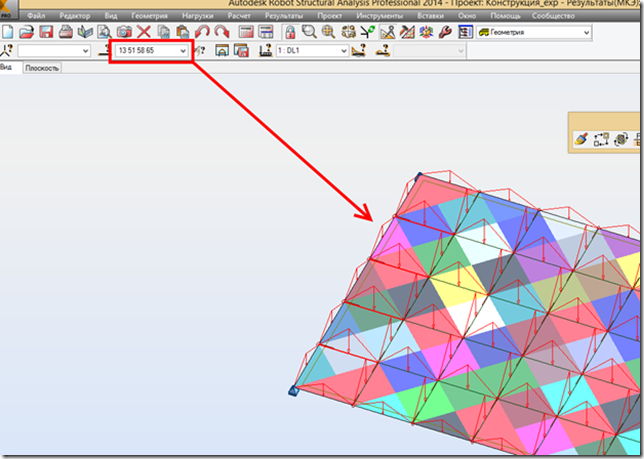Image resolution: width=644 pixels, height=459 pixels.
Task: Toggle the compass and ruler snap icon
Action: click(x=387, y=32)
